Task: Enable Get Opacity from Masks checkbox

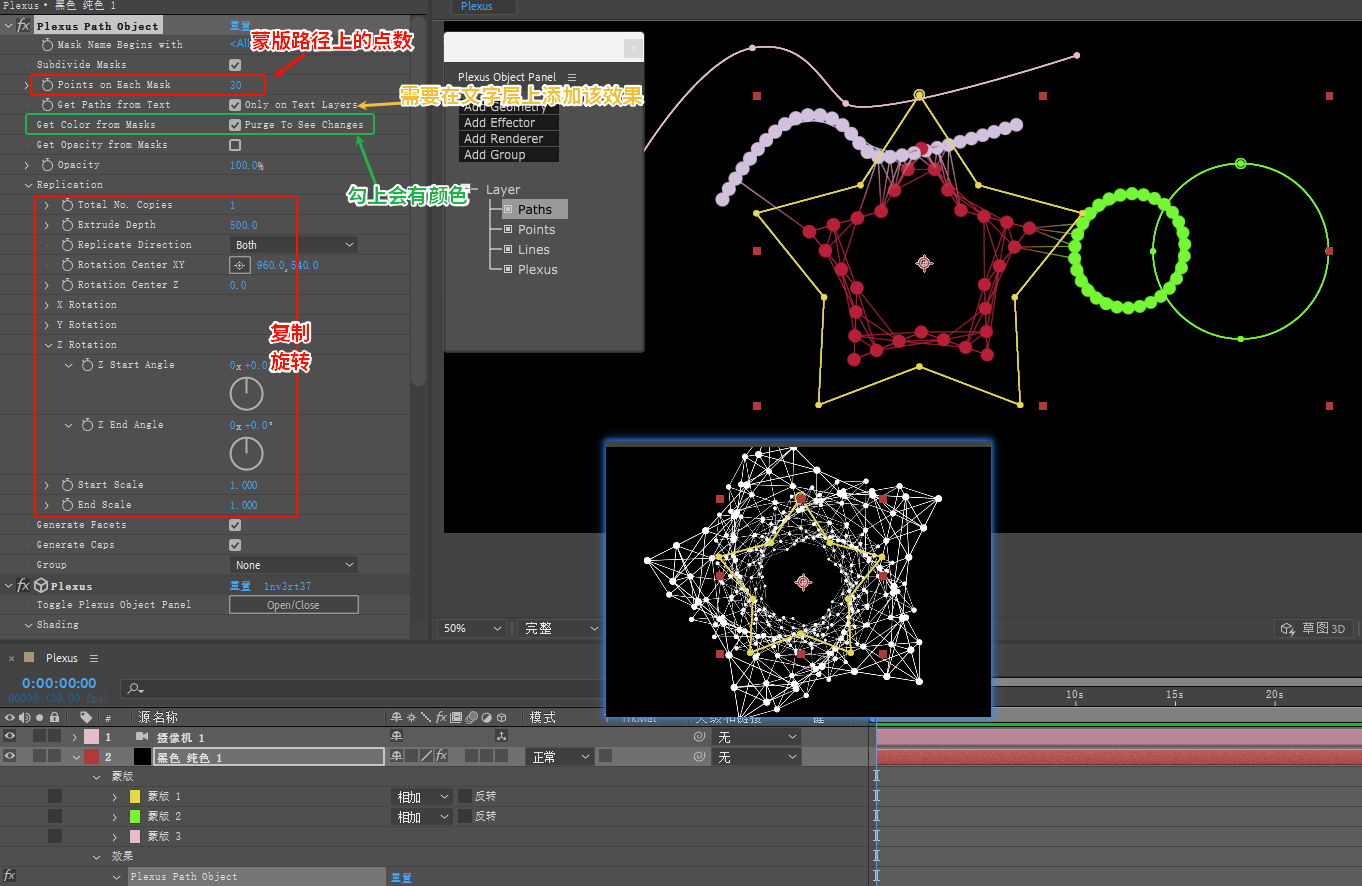Action: pyautogui.click(x=235, y=145)
